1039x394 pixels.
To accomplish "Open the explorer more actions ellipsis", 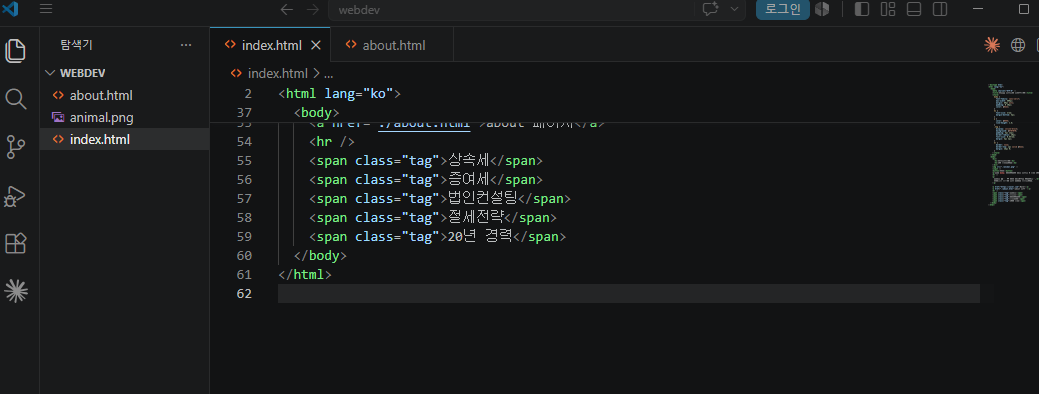I will (x=186, y=45).
